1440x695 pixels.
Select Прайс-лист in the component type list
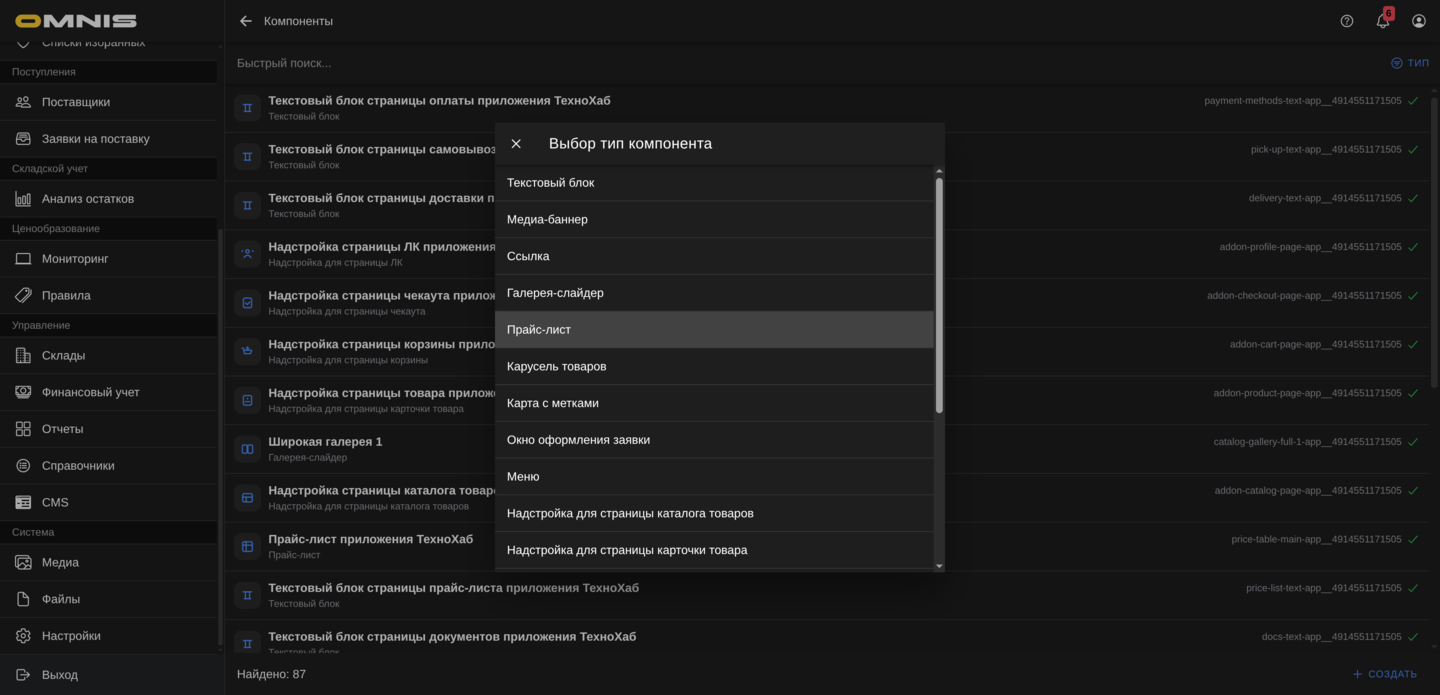539,329
